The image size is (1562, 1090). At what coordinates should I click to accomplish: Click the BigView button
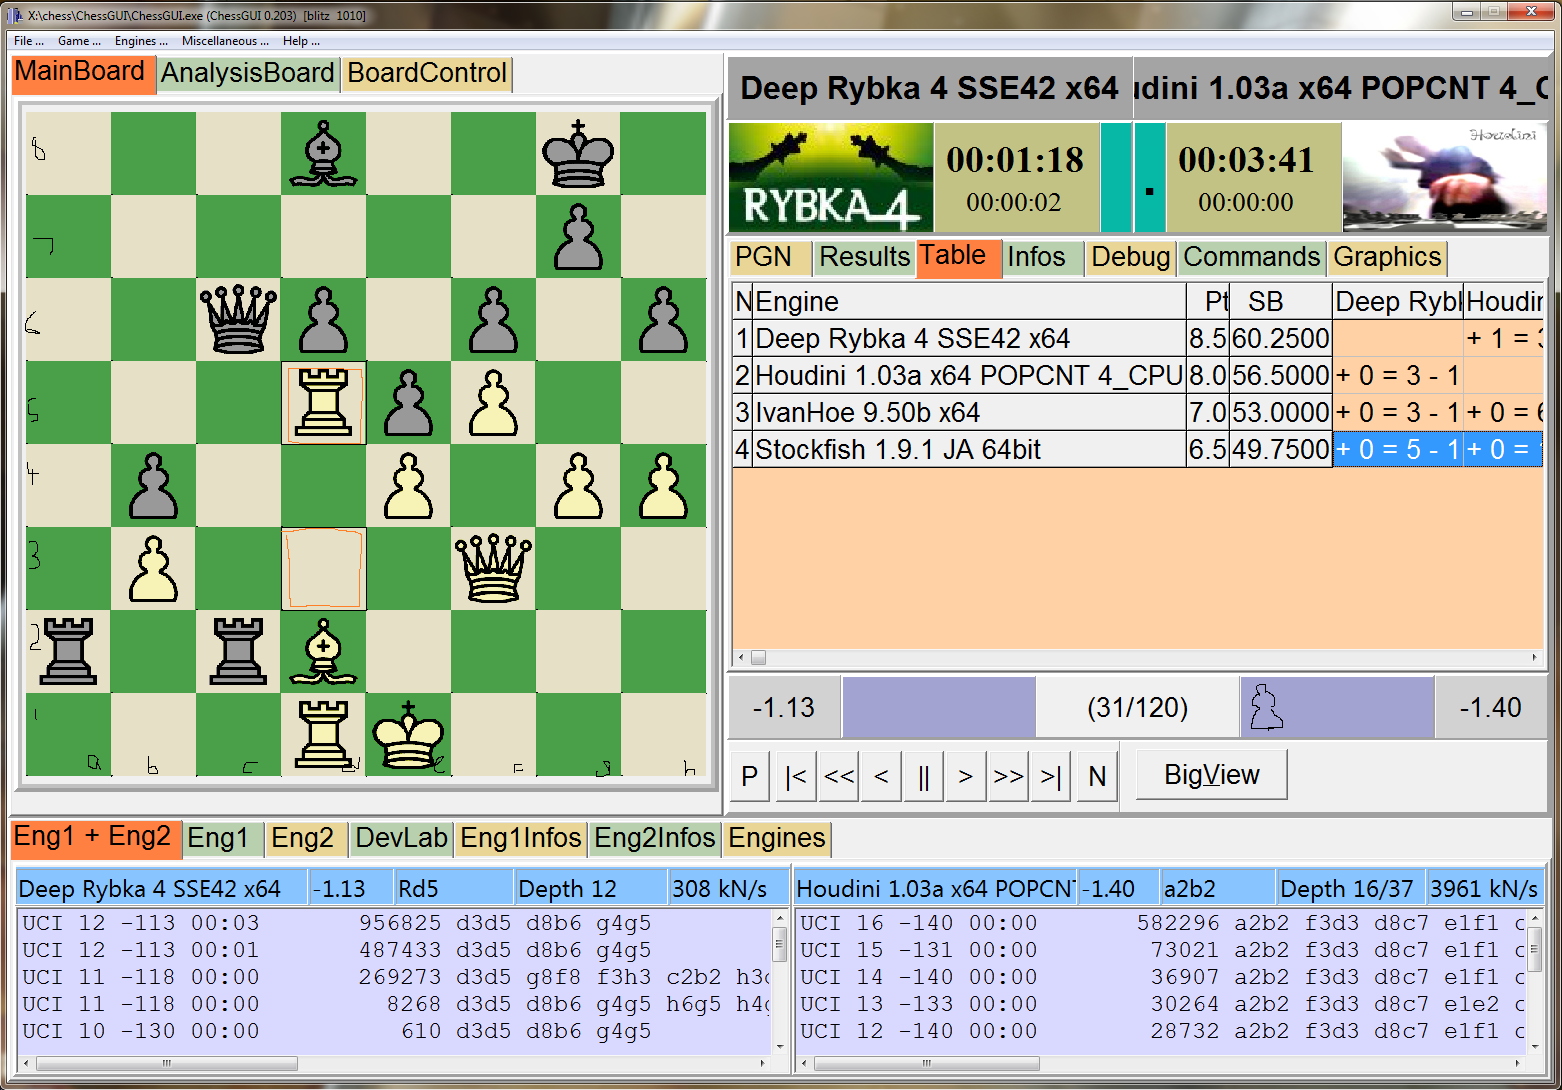coord(1212,775)
